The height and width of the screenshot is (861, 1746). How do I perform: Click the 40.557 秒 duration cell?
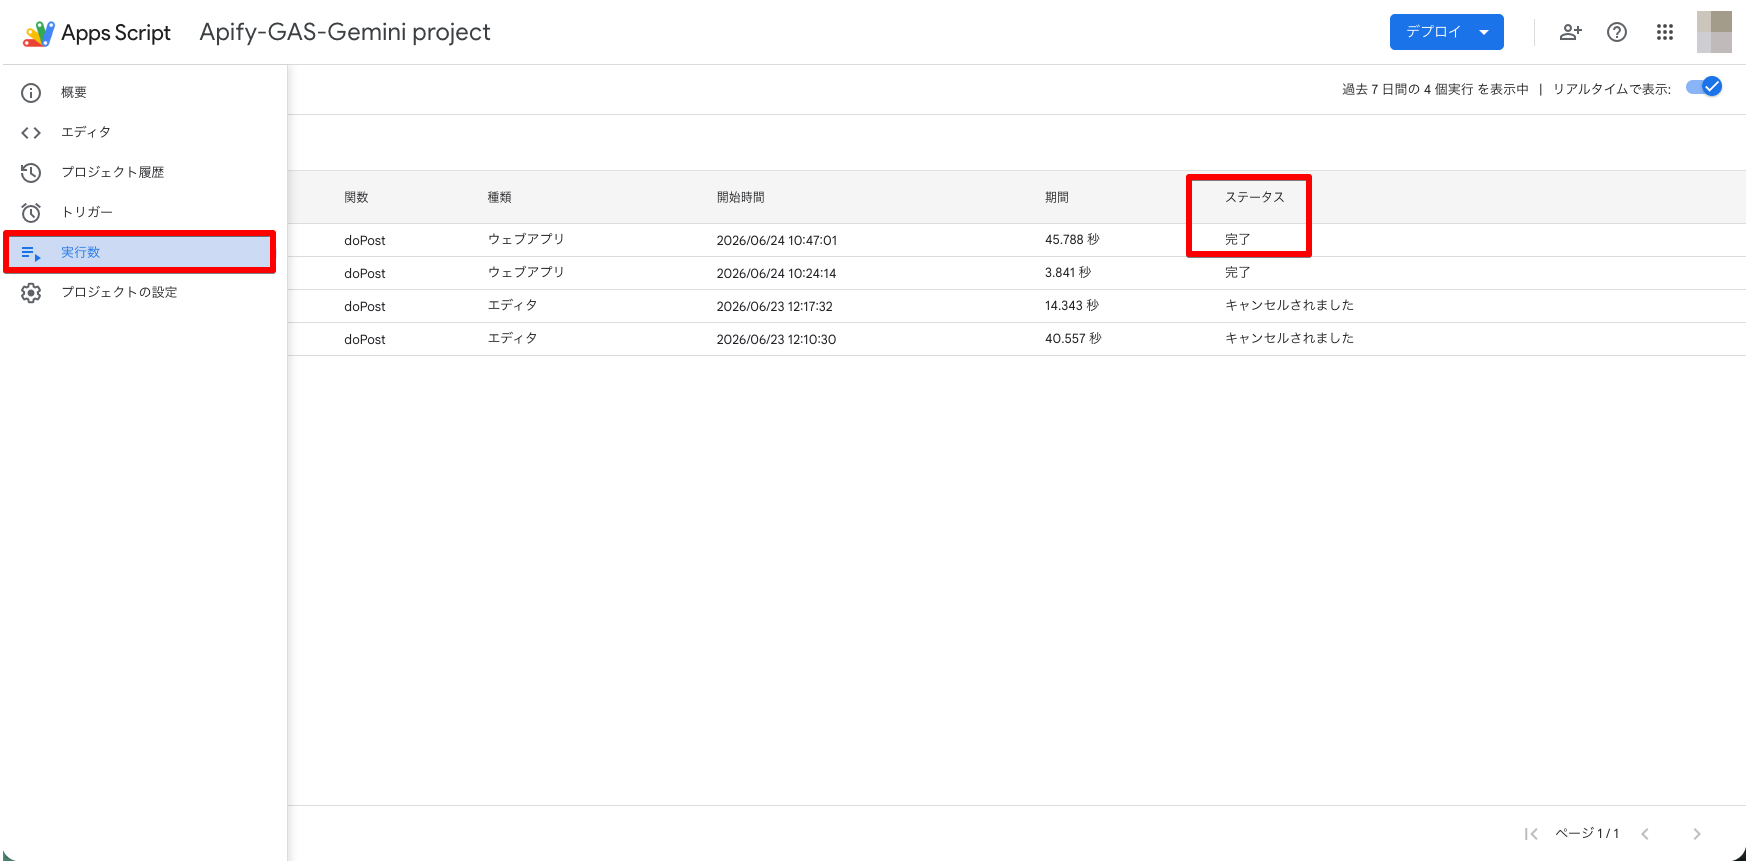click(1073, 338)
